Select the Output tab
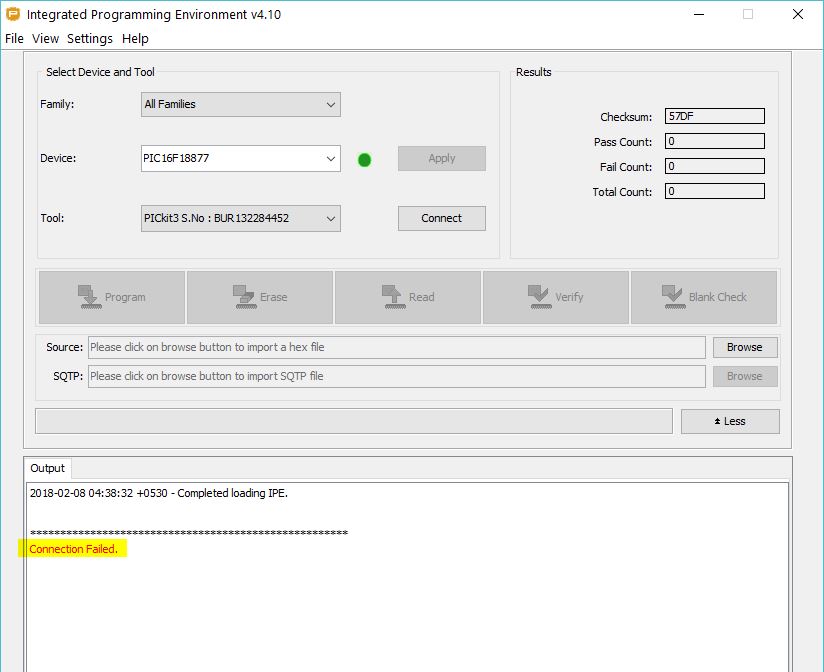This screenshot has width=824, height=672. pos(47,468)
